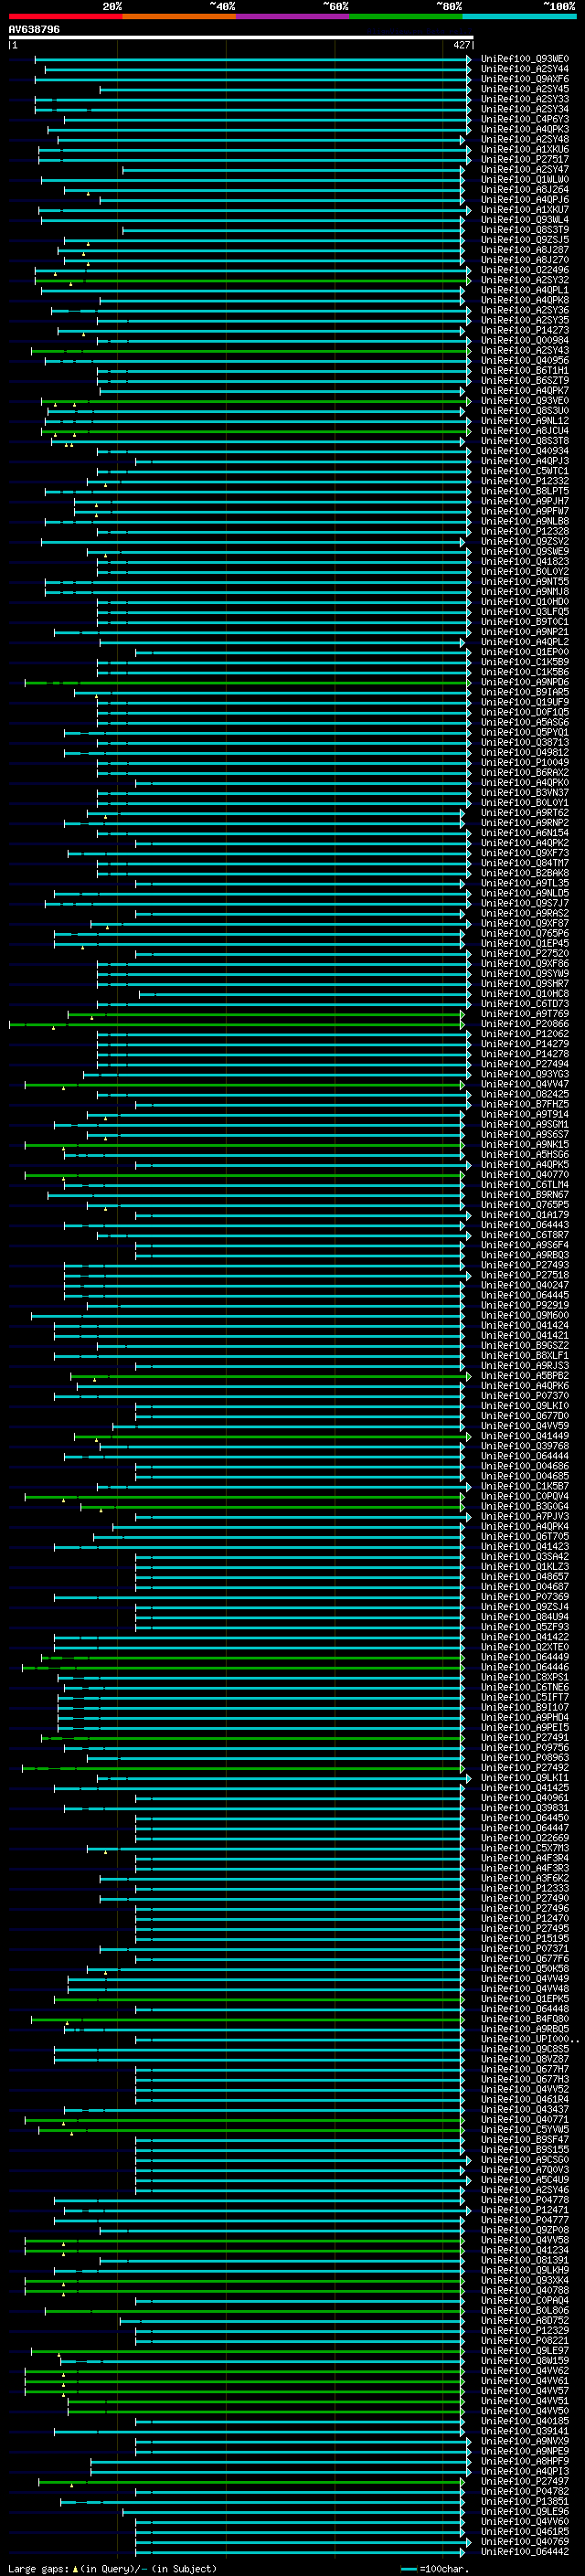Click the UniRef100_A2SY43 label
The width and height of the screenshot is (585, 2576).
[x=525, y=351]
